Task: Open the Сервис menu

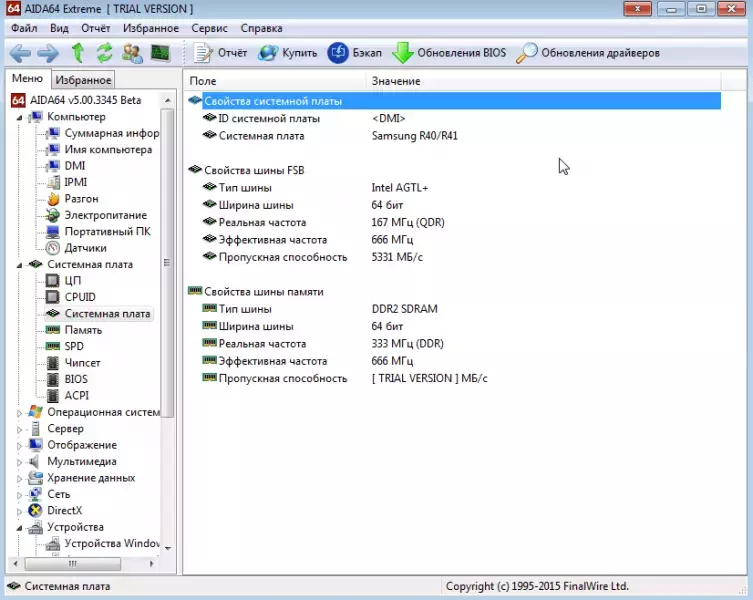Action: pyautogui.click(x=209, y=28)
